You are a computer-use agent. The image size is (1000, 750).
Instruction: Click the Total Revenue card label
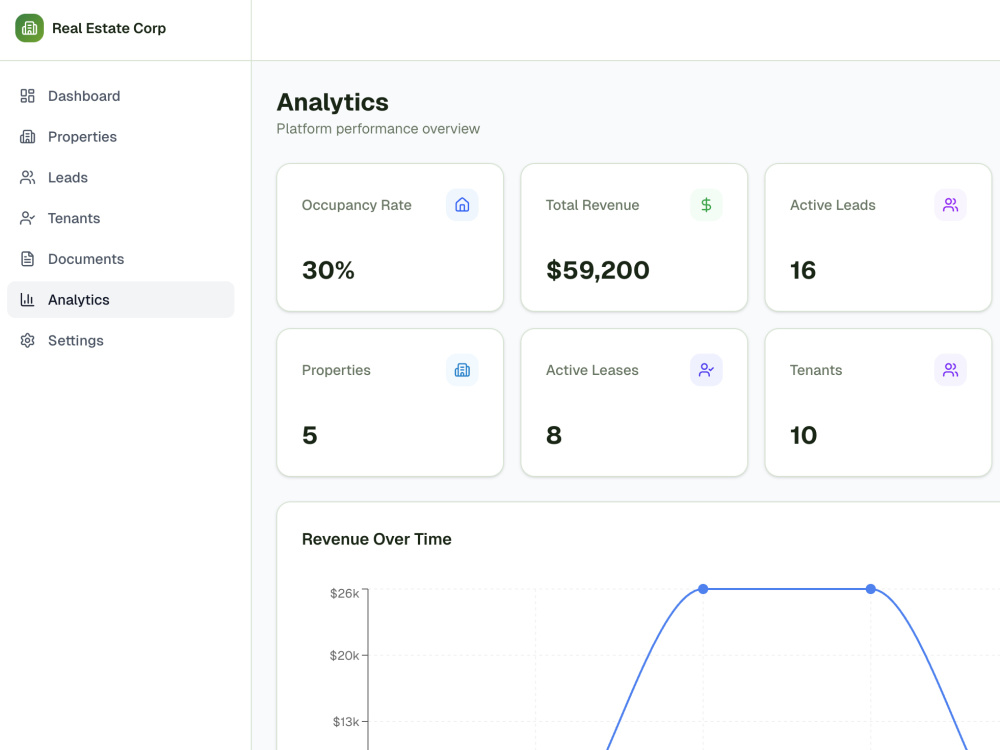click(592, 205)
